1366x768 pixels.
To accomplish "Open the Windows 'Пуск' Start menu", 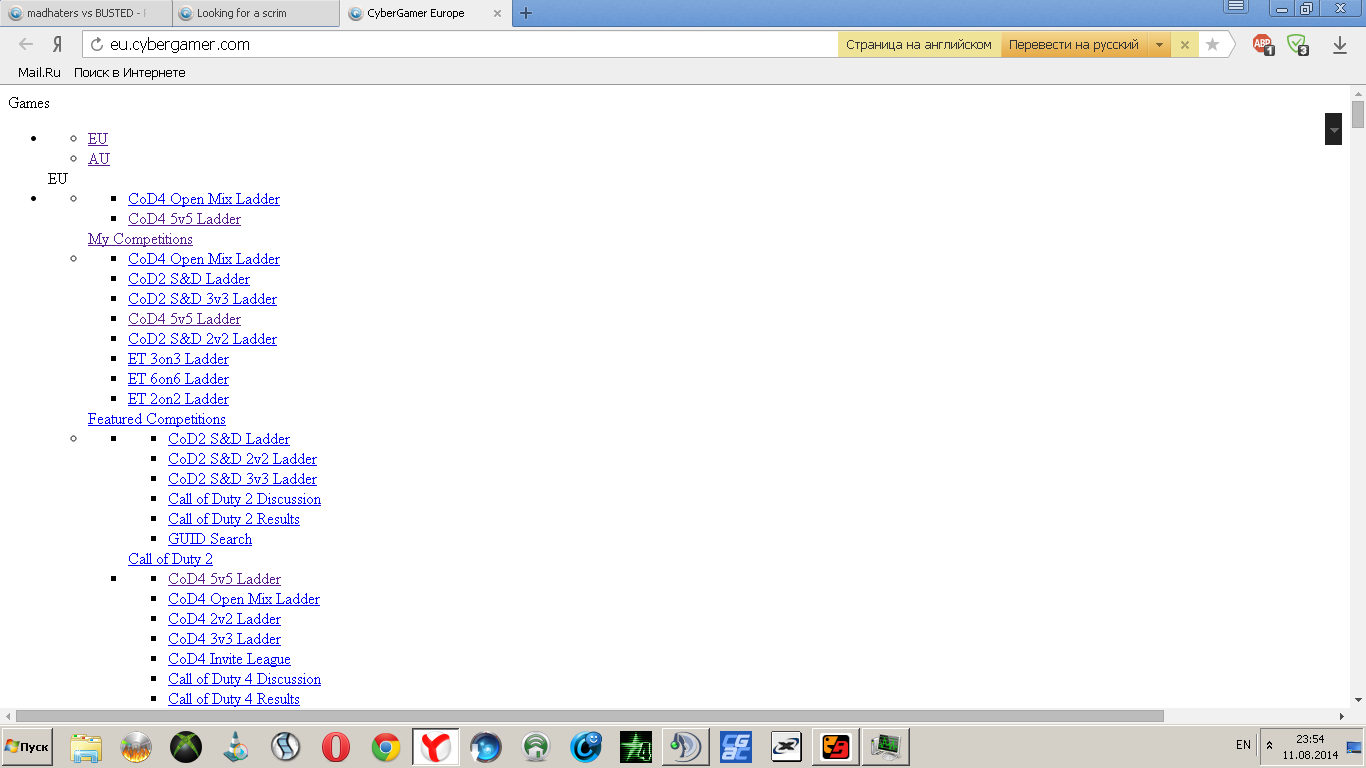I will [27, 746].
